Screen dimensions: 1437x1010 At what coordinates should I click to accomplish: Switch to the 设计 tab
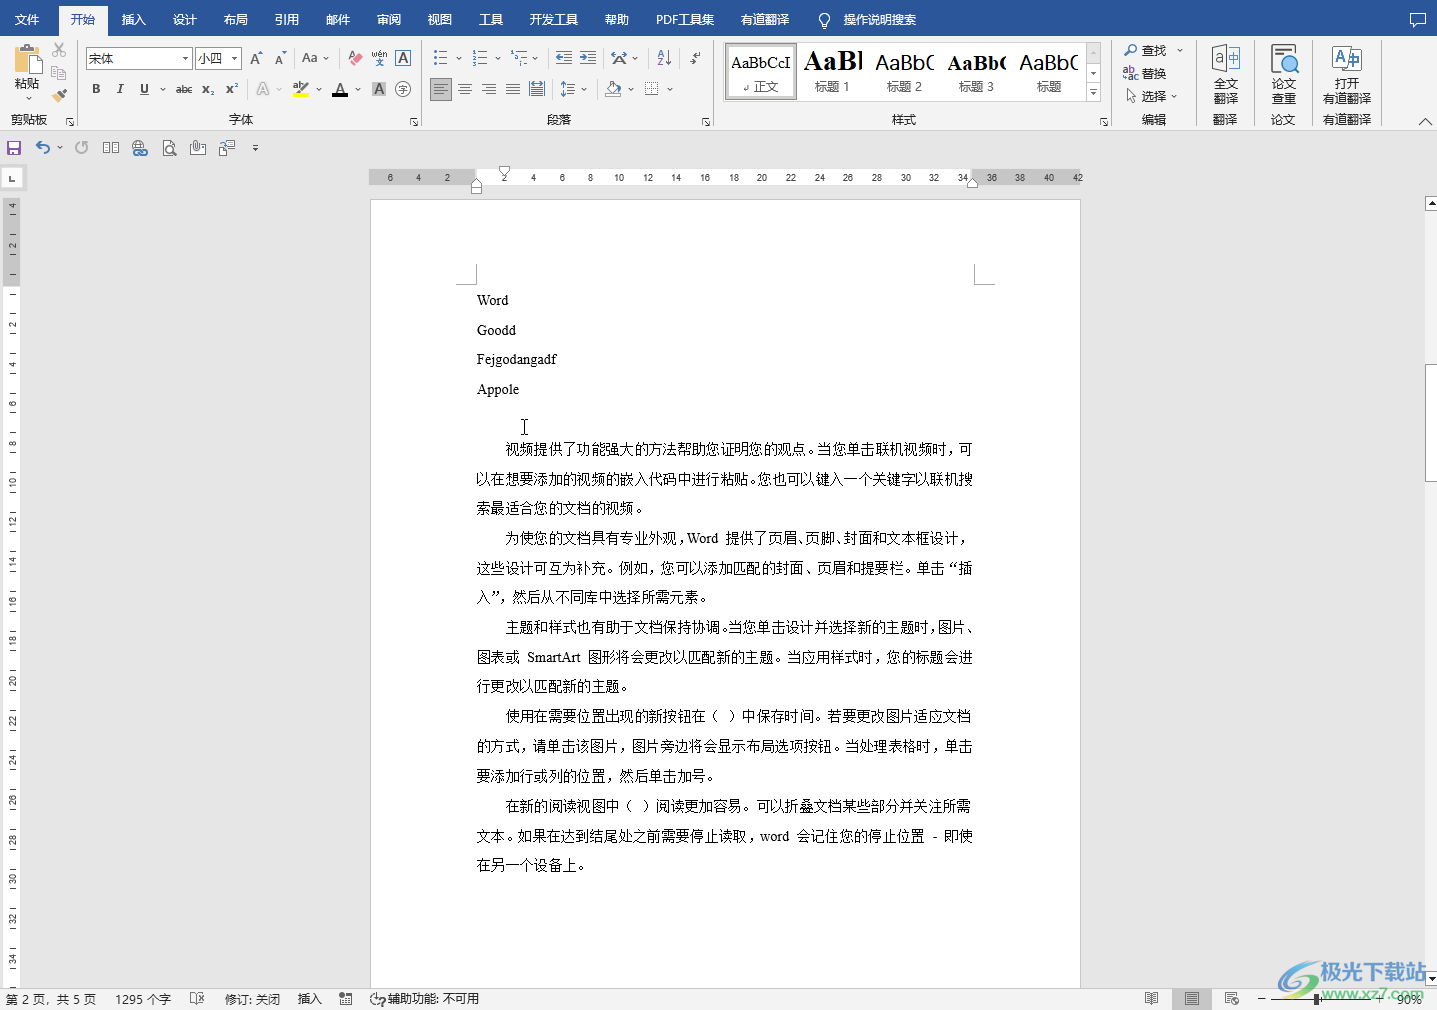pyautogui.click(x=185, y=19)
